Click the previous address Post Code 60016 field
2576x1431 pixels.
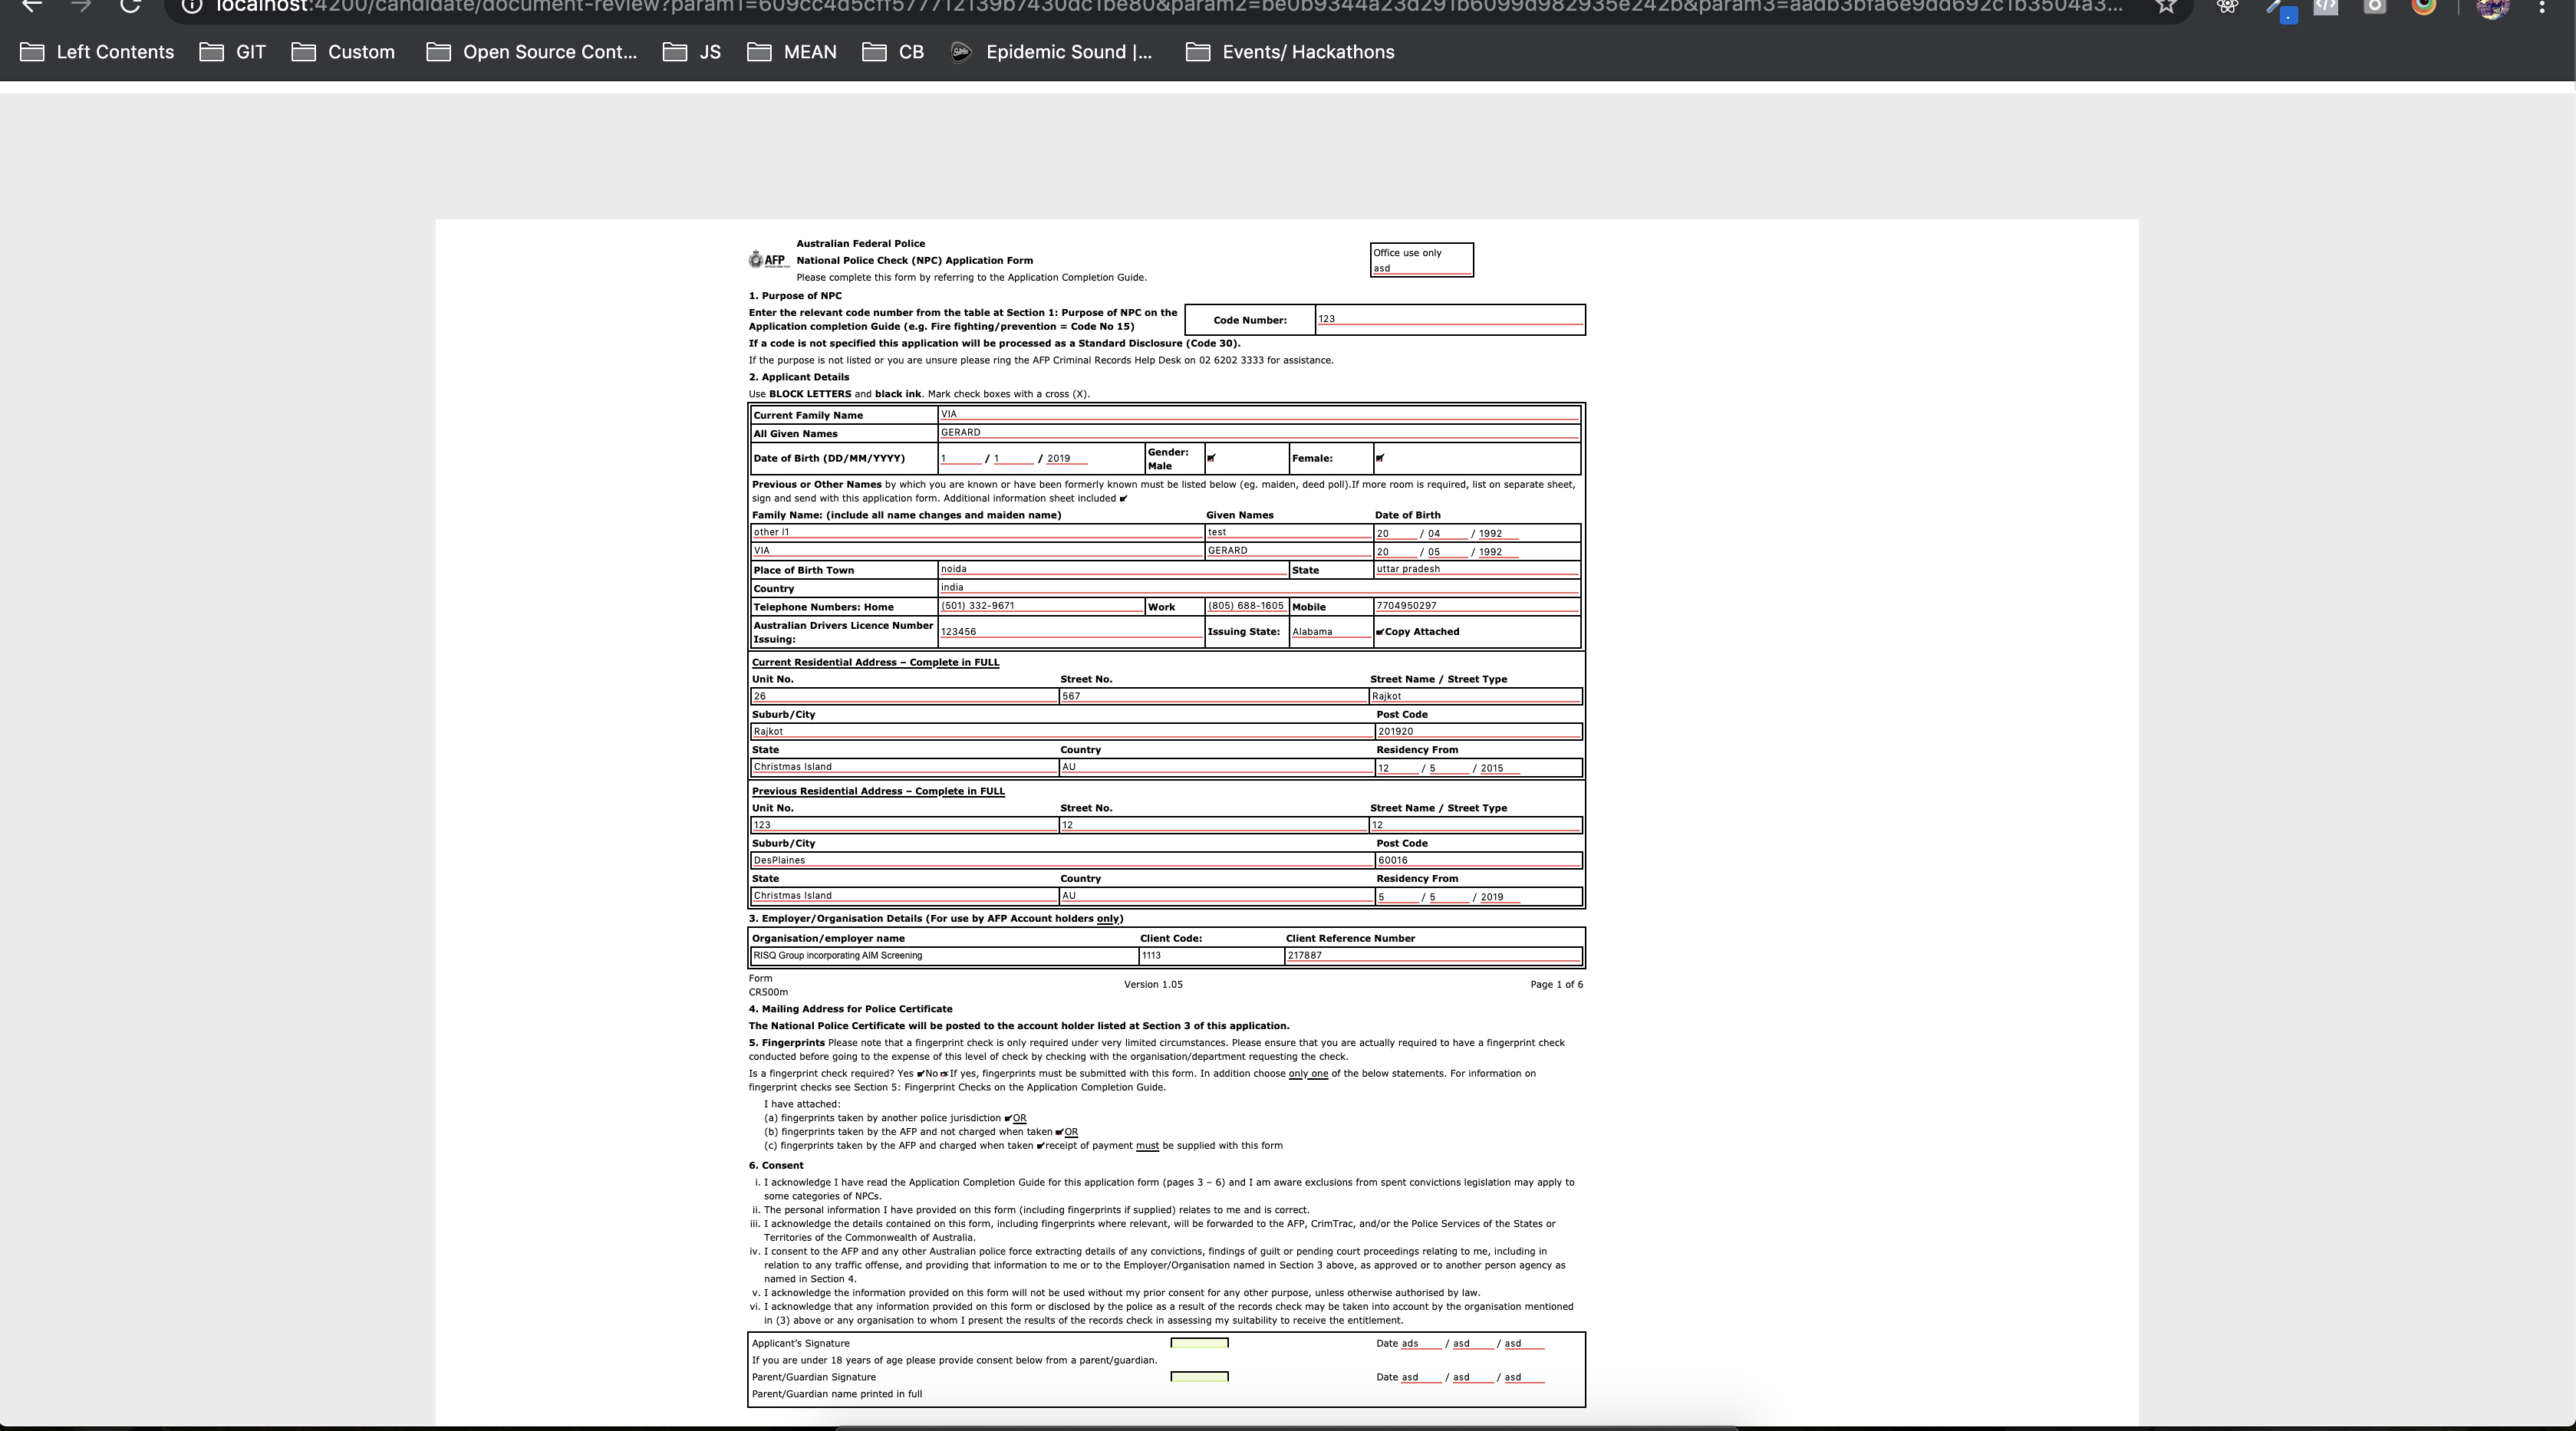pos(1479,860)
